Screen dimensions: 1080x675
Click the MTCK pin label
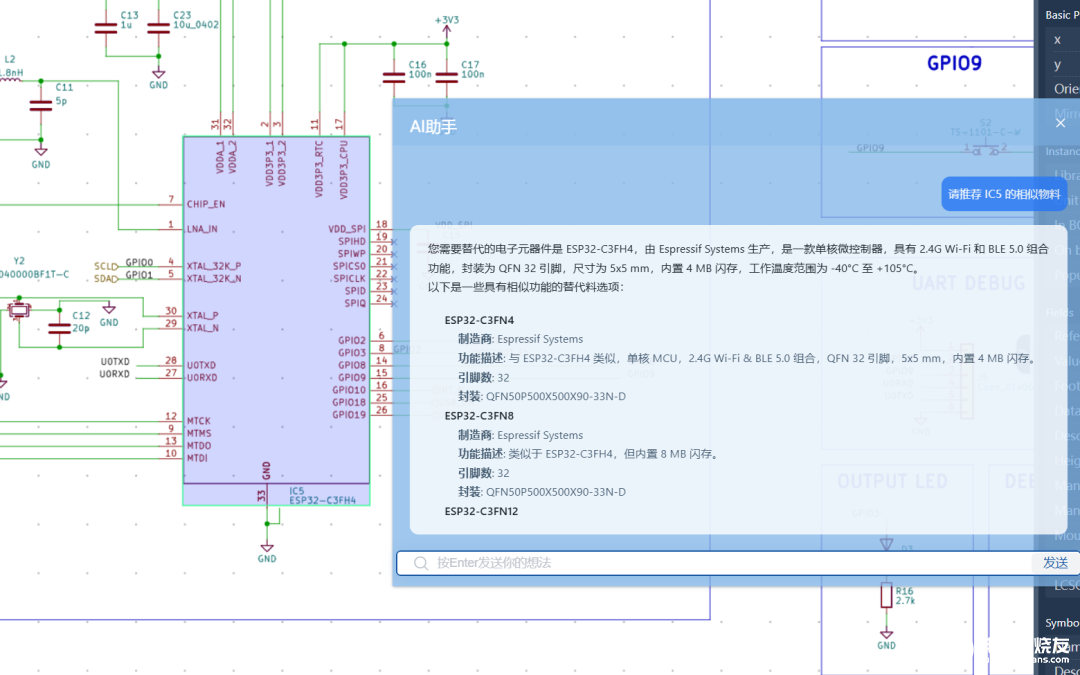coord(198,421)
